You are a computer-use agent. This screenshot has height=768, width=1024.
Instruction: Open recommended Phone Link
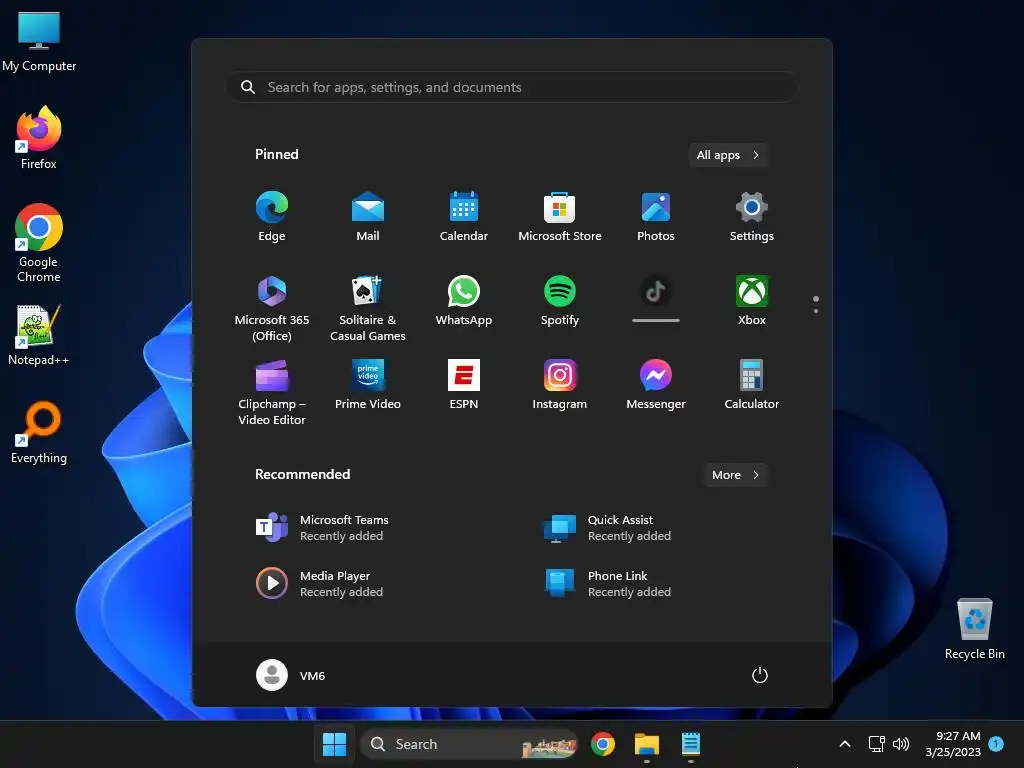click(x=607, y=584)
